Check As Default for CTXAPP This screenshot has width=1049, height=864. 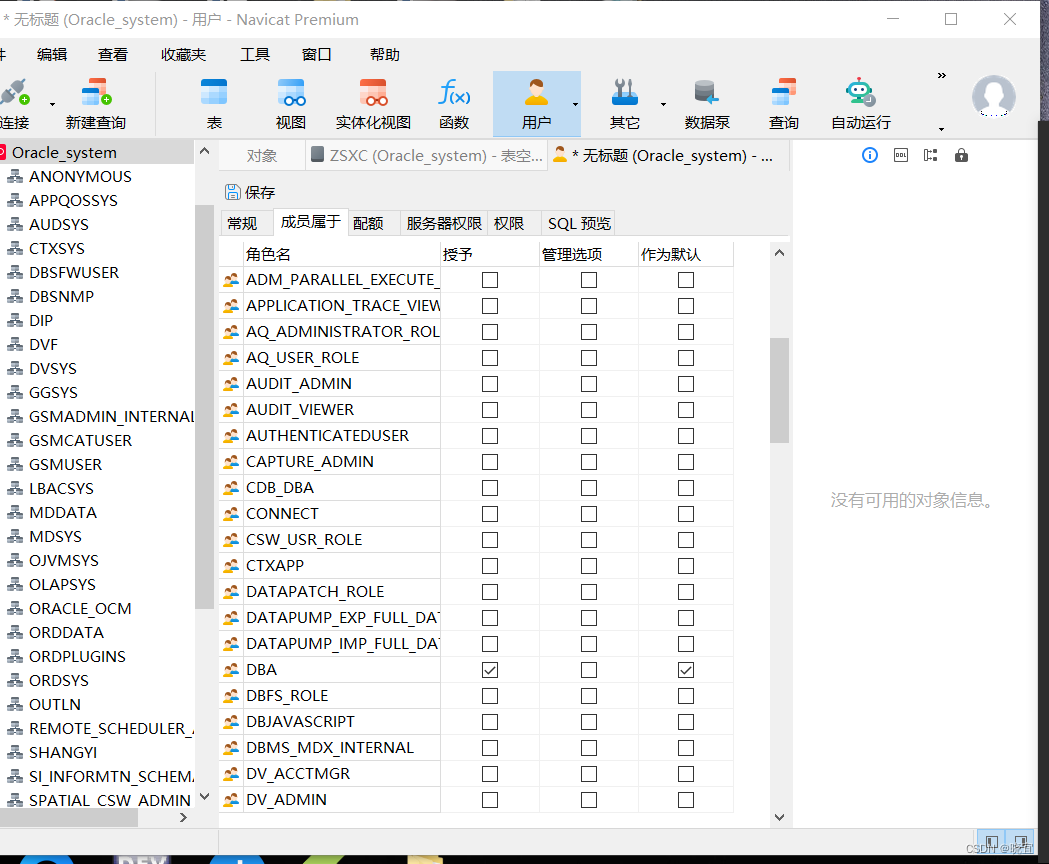(x=686, y=566)
